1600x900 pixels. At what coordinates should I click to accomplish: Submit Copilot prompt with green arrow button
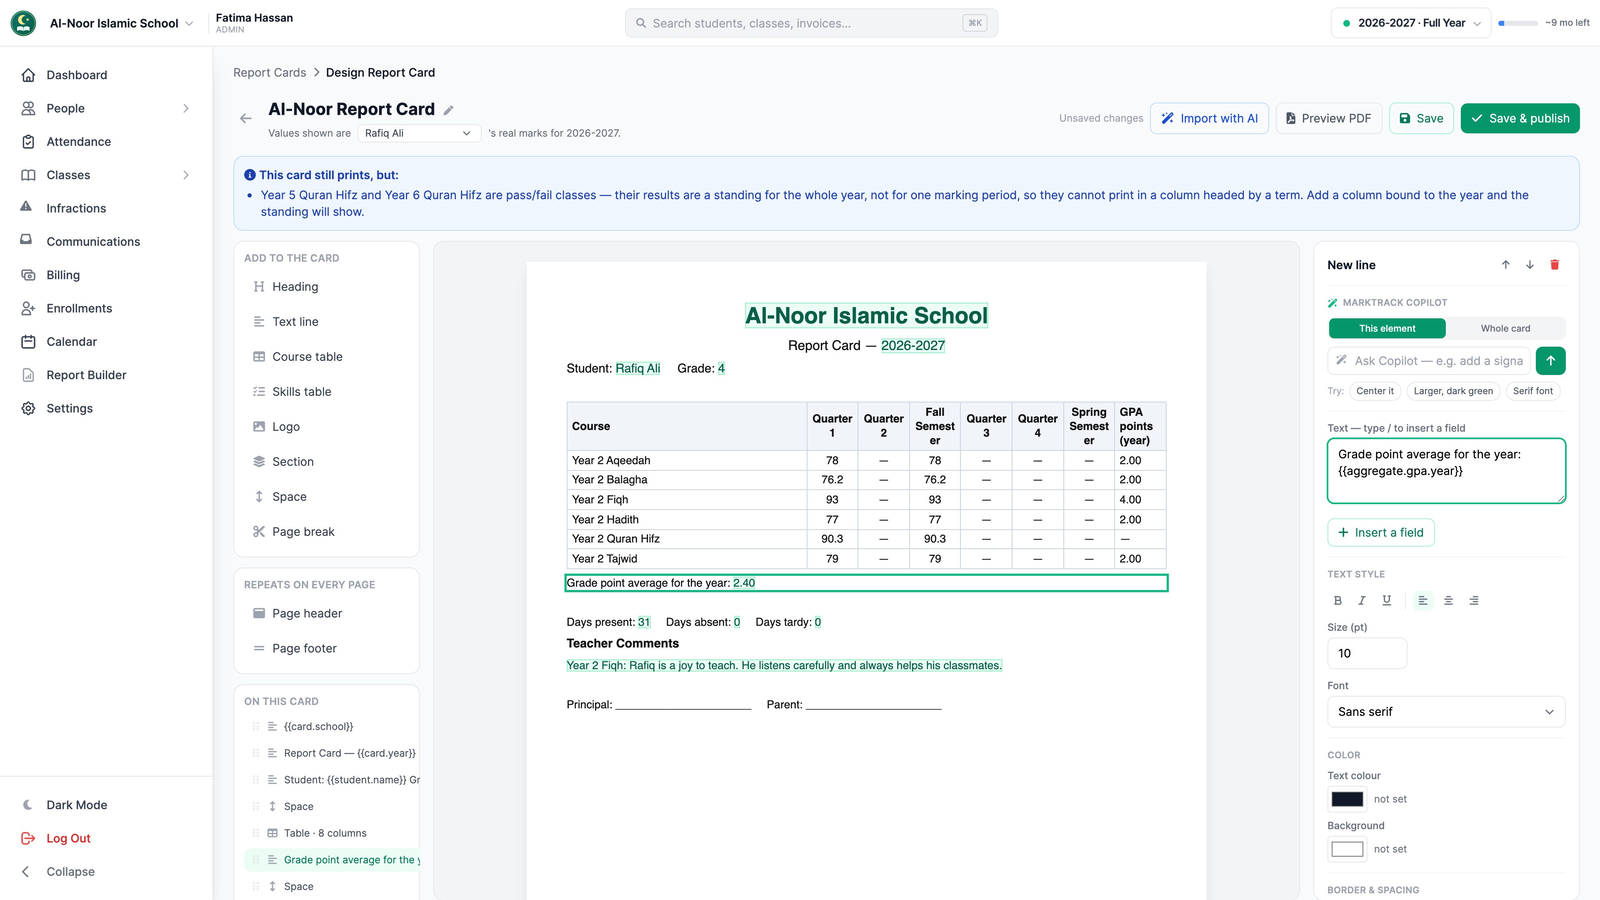pyautogui.click(x=1551, y=361)
